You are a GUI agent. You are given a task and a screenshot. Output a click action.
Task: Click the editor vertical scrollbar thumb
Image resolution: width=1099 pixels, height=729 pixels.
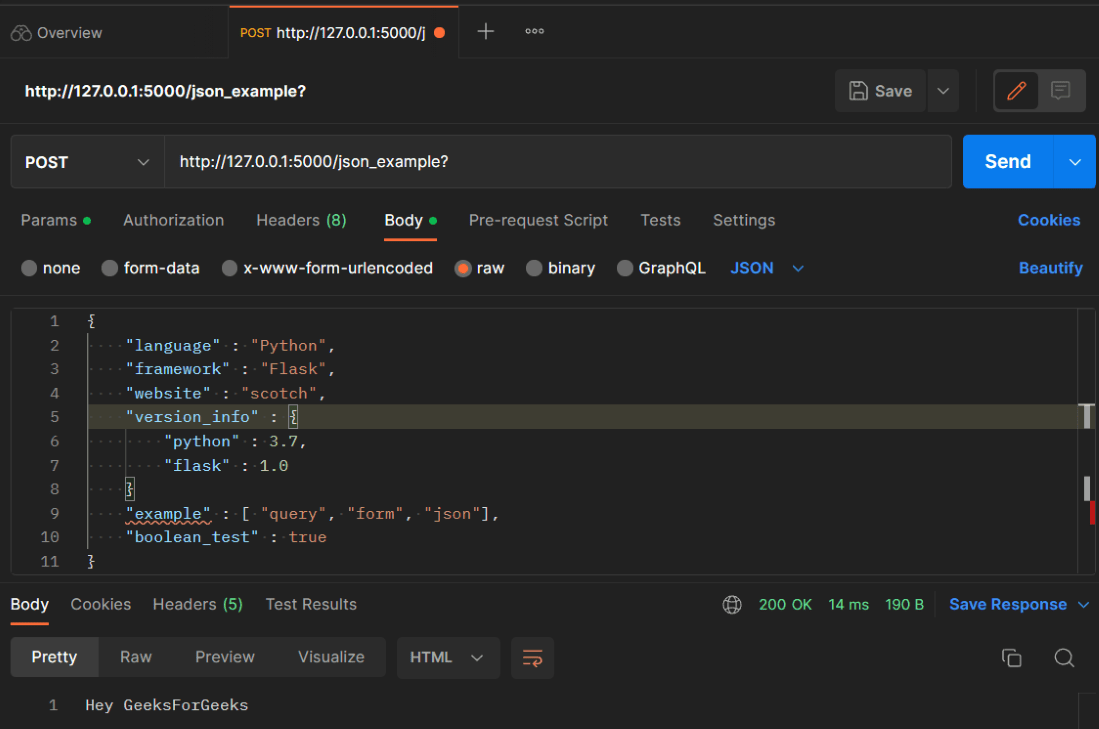point(1087,489)
